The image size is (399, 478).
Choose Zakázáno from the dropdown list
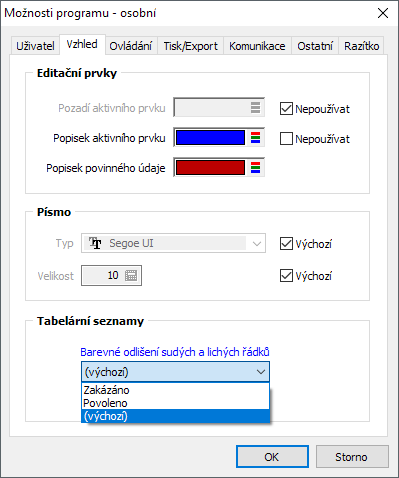click(x=175, y=390)
